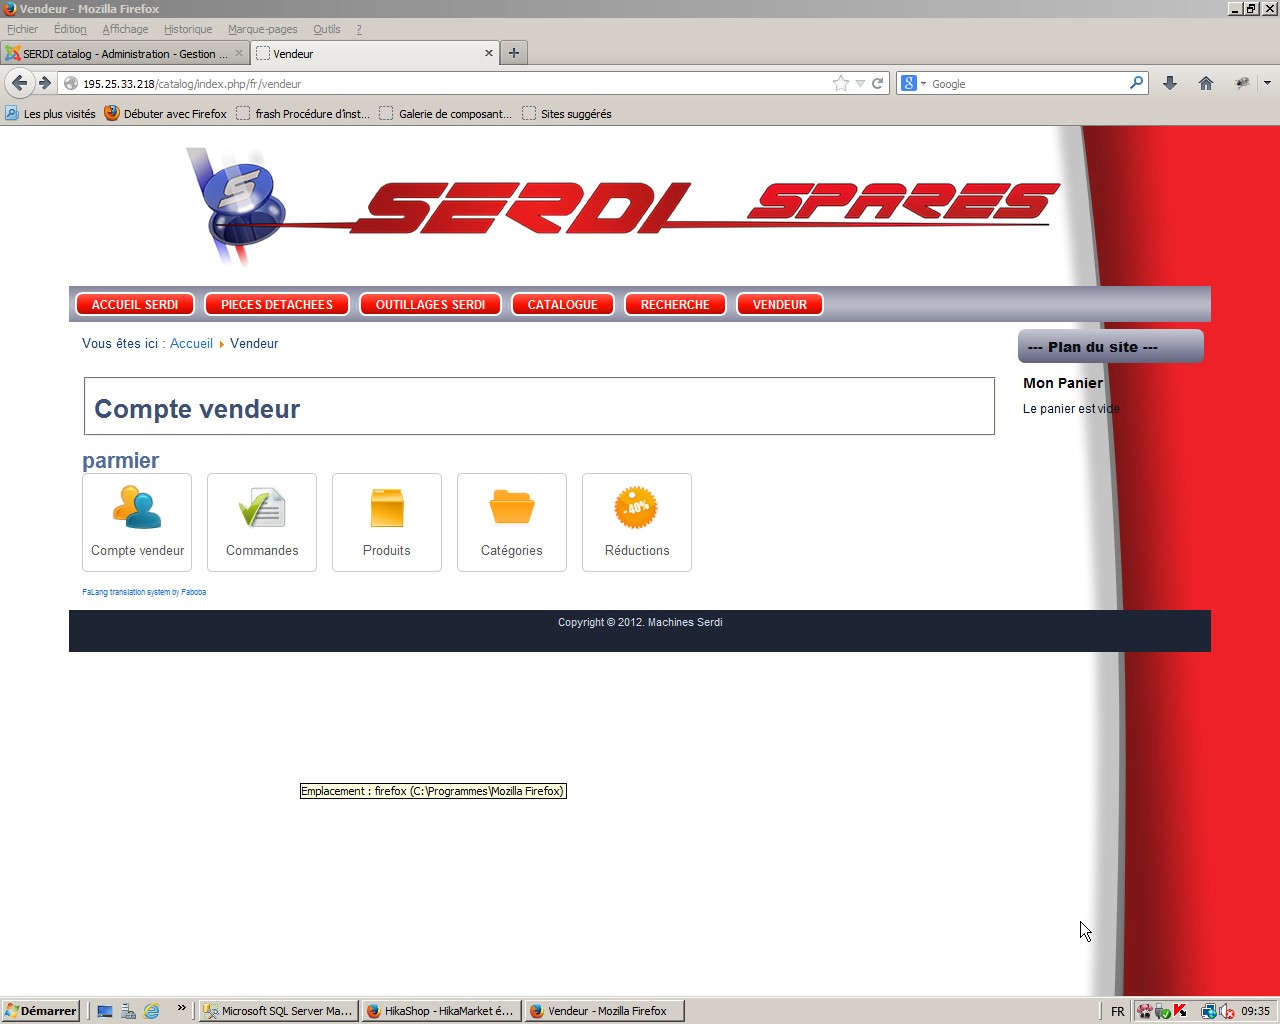Click the Firebug bug icon
Viewport: 1280px width, 1024px height.
[x=1242, y=84]
